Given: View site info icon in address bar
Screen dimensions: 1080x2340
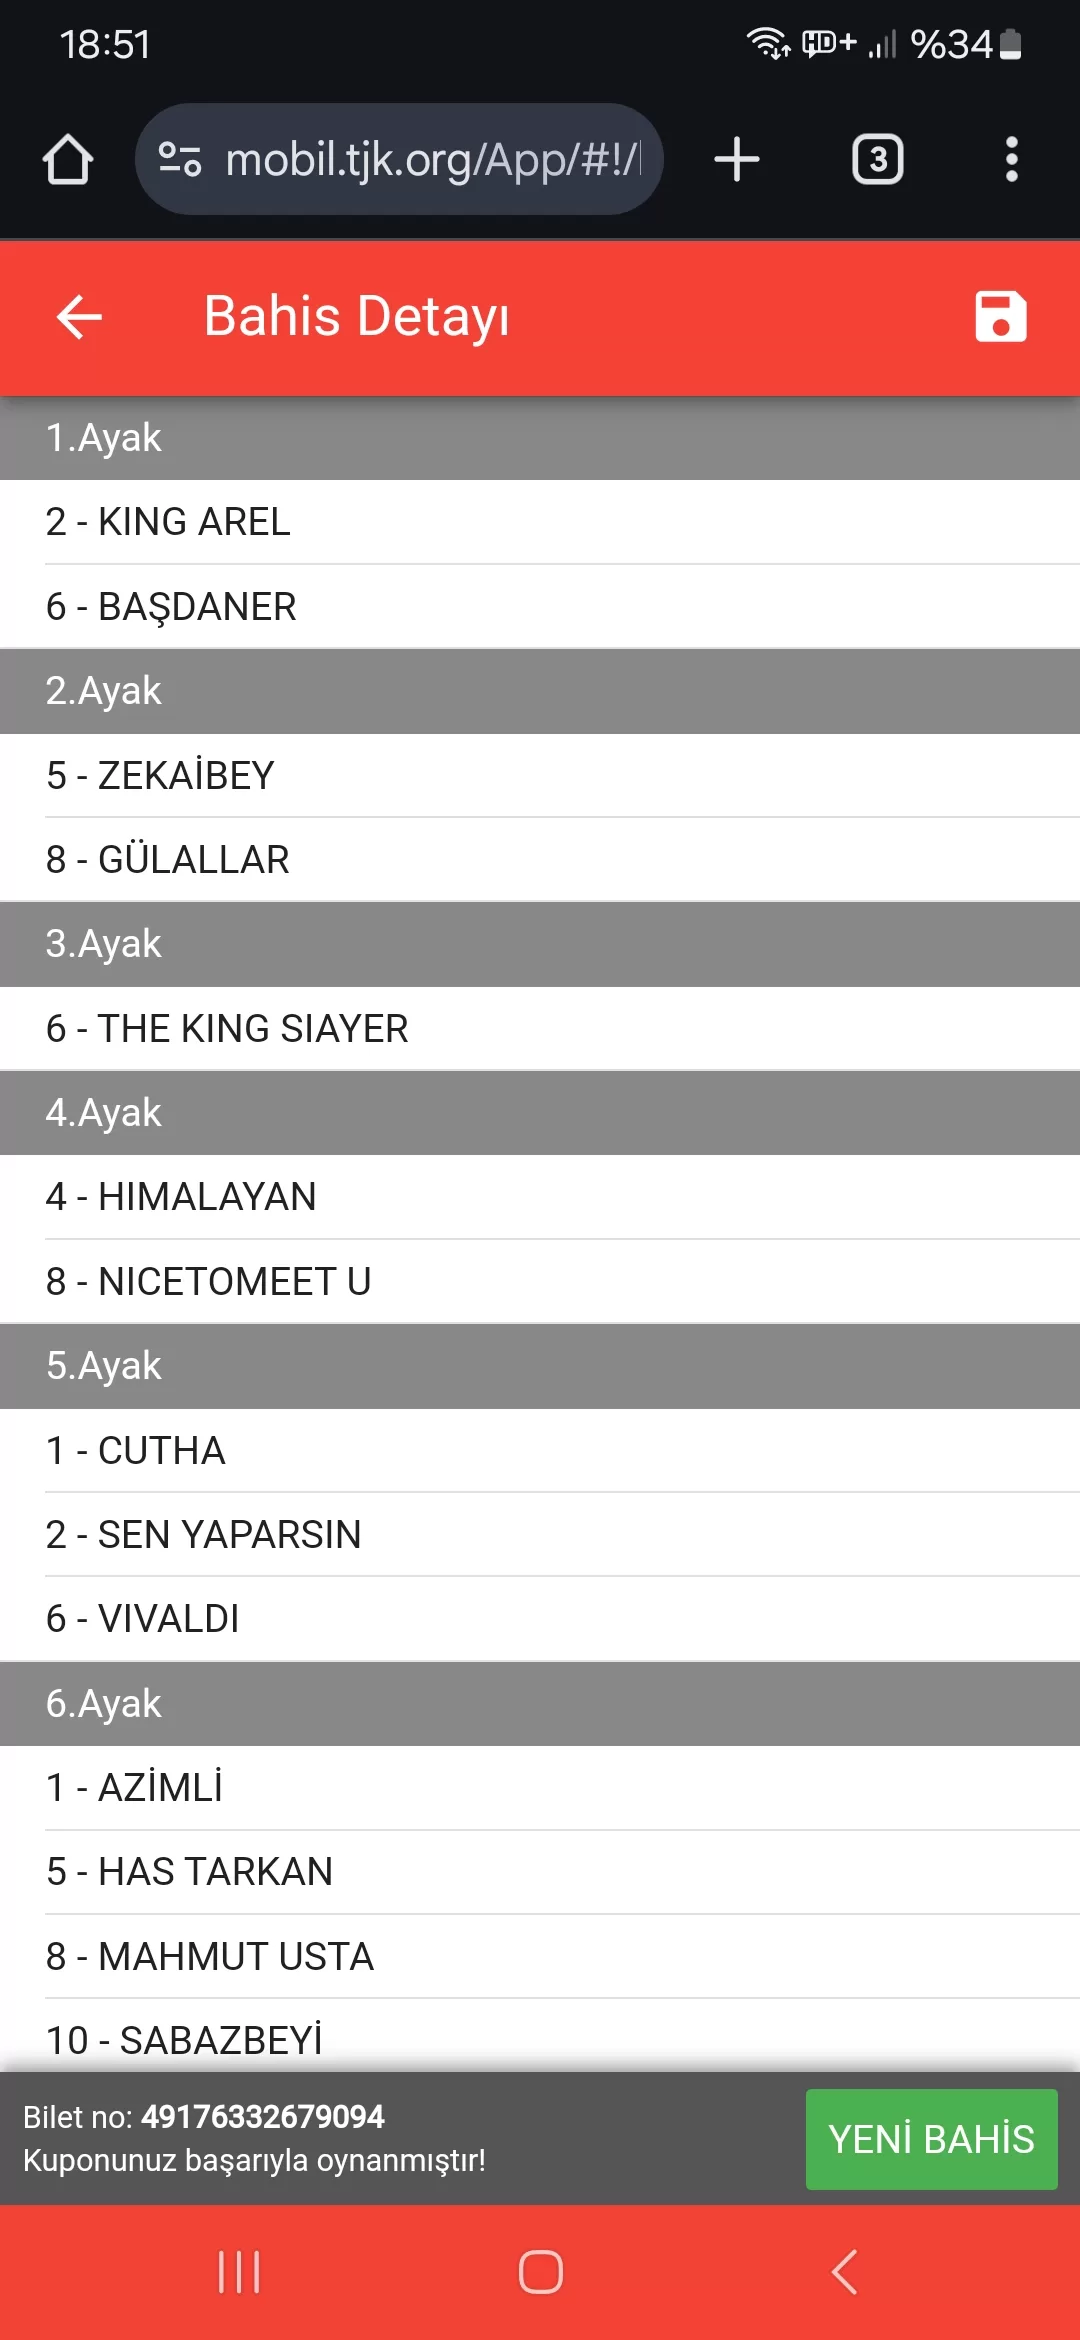Looking at the screenshot, I should (x=181, y=160).
